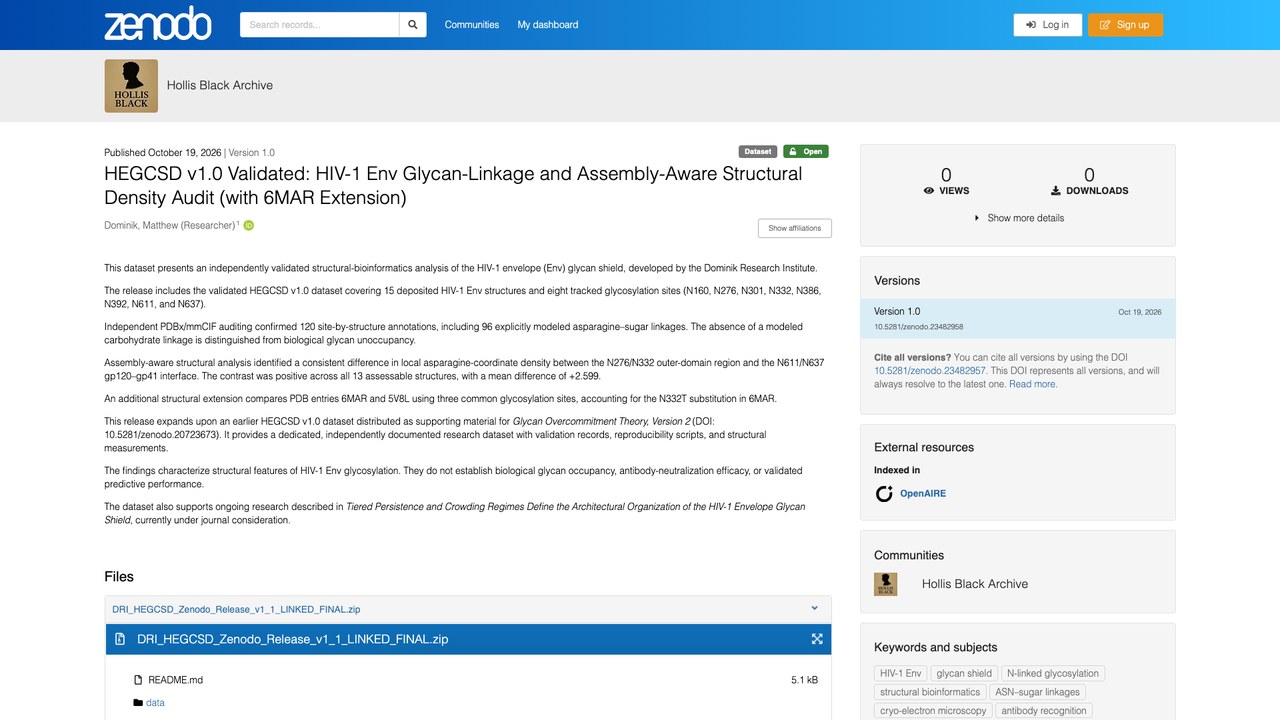Screen dimensions: 1280x720
Task: Click the Hollis Black Archive header avatar
Action: point(131,86)
